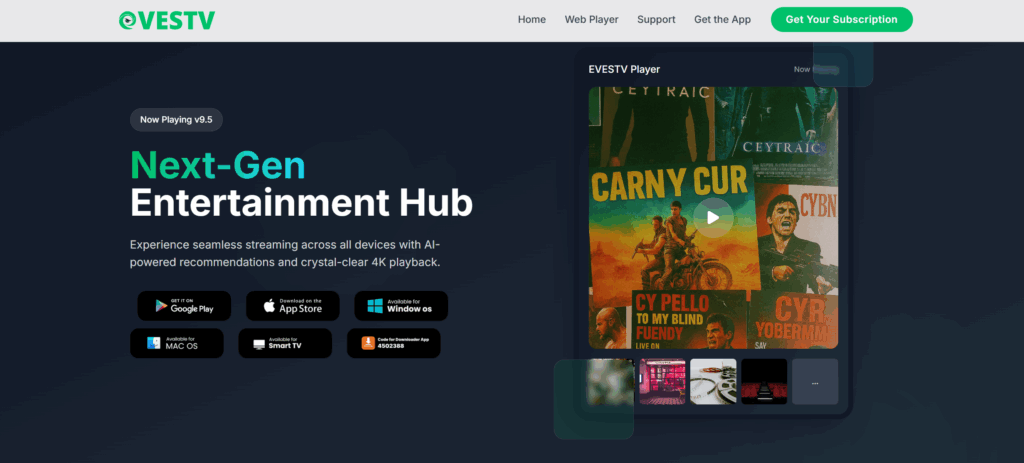The width and height of the screenshot is (1024, 463).
Task: Go to the Web Player page
Action: [591, 19]
